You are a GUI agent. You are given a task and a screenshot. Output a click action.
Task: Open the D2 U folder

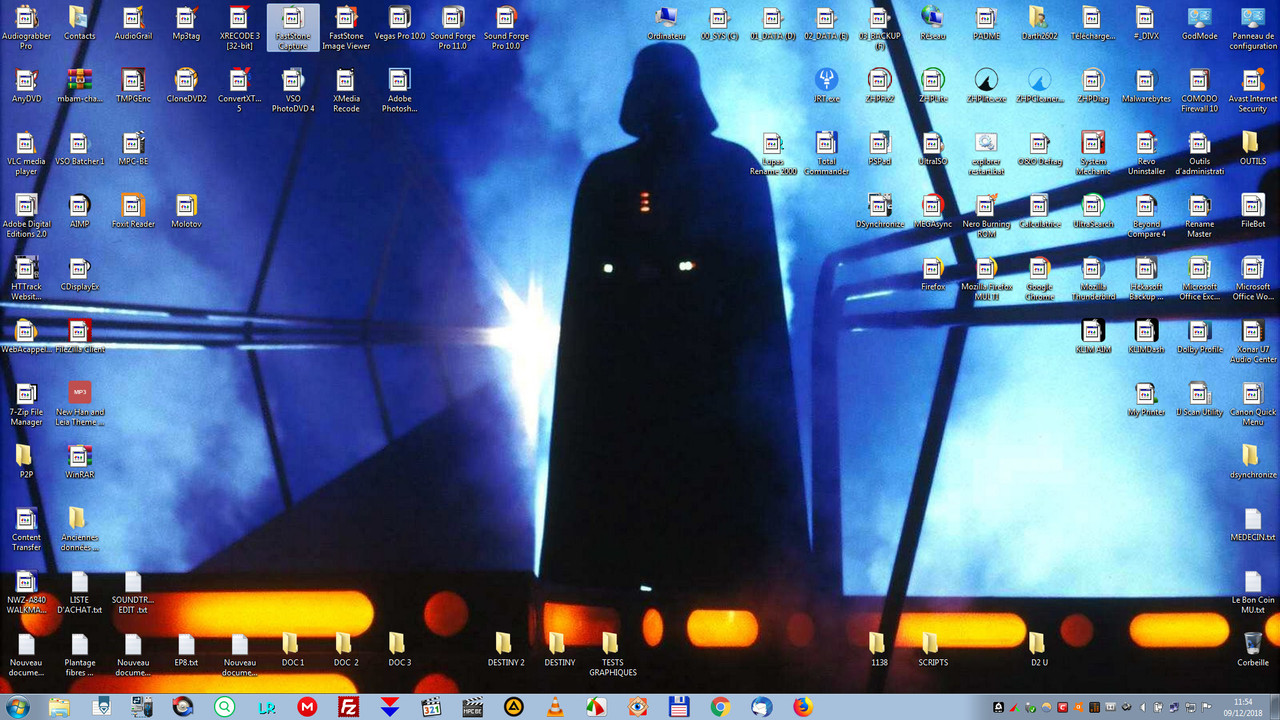coord(1038,650)
